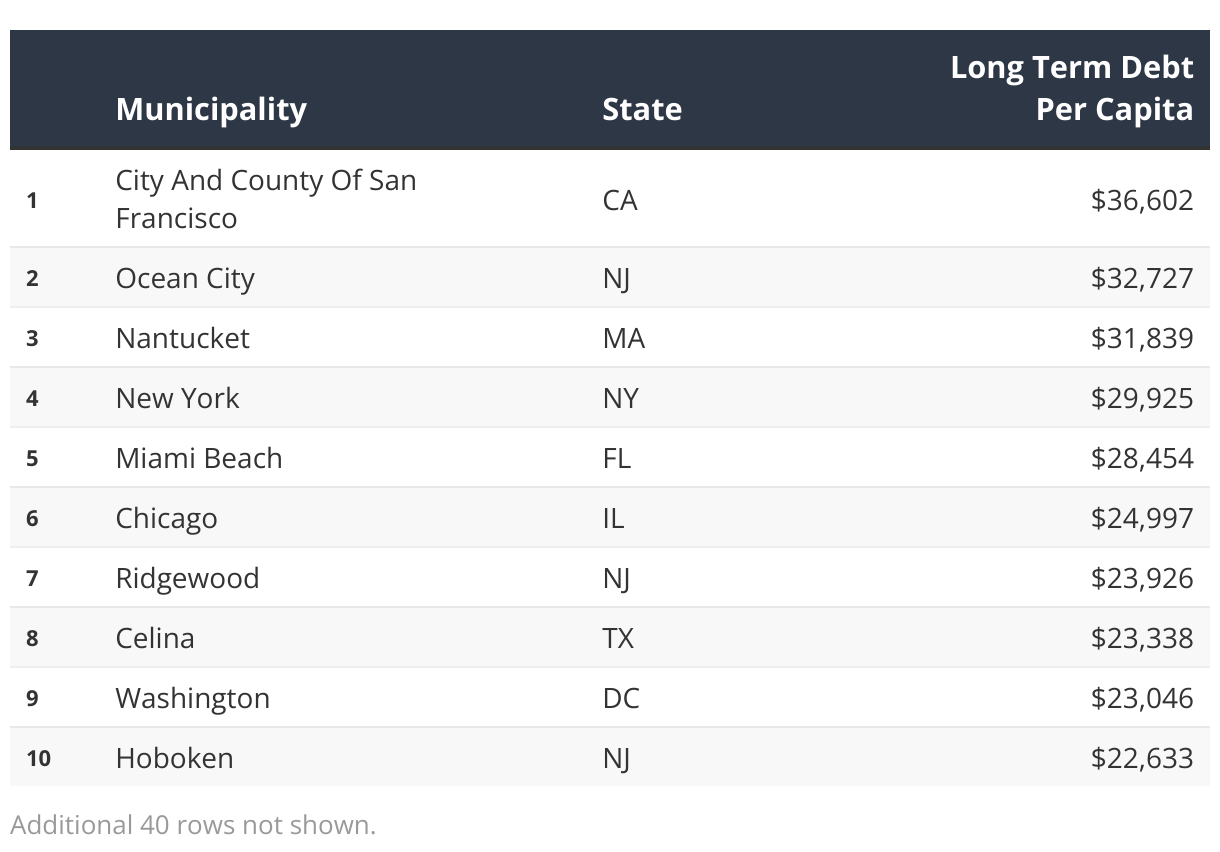The width and height of the screenshot is (1220, 852).
Task: Click the Ridgewood row name
Action: coord(187,578)
